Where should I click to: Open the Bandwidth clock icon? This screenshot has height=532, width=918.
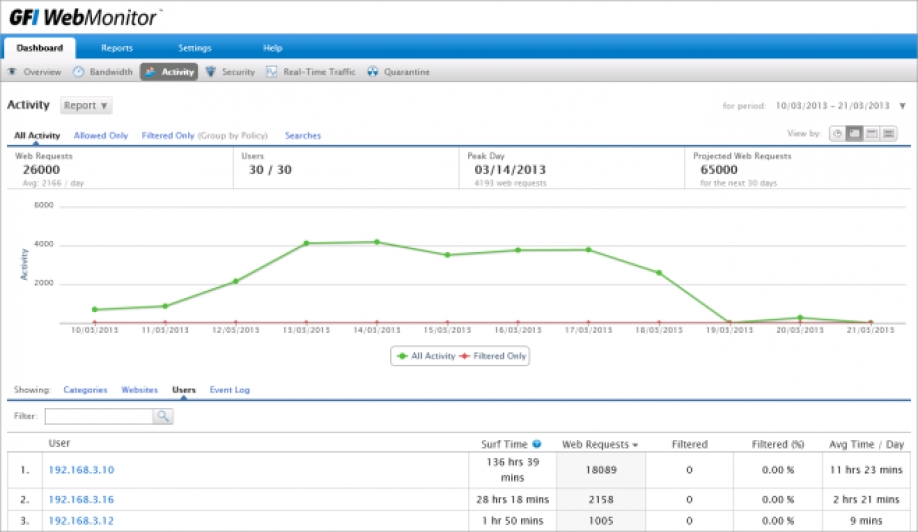[x=78, y=72]
